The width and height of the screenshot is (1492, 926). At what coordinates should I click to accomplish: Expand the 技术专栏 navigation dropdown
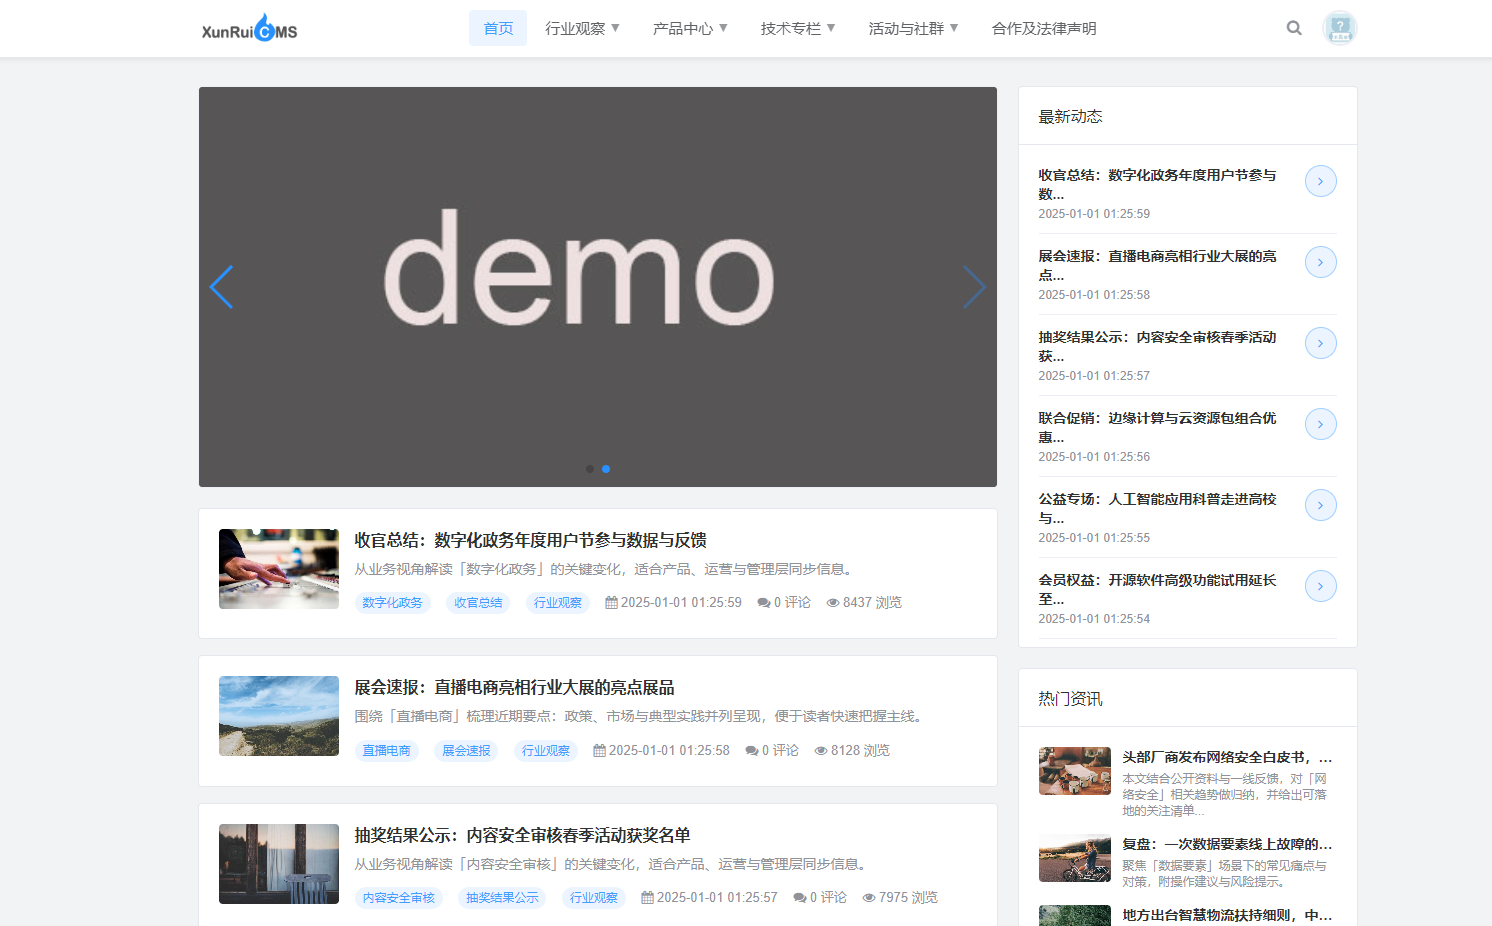tap(798, 28)
